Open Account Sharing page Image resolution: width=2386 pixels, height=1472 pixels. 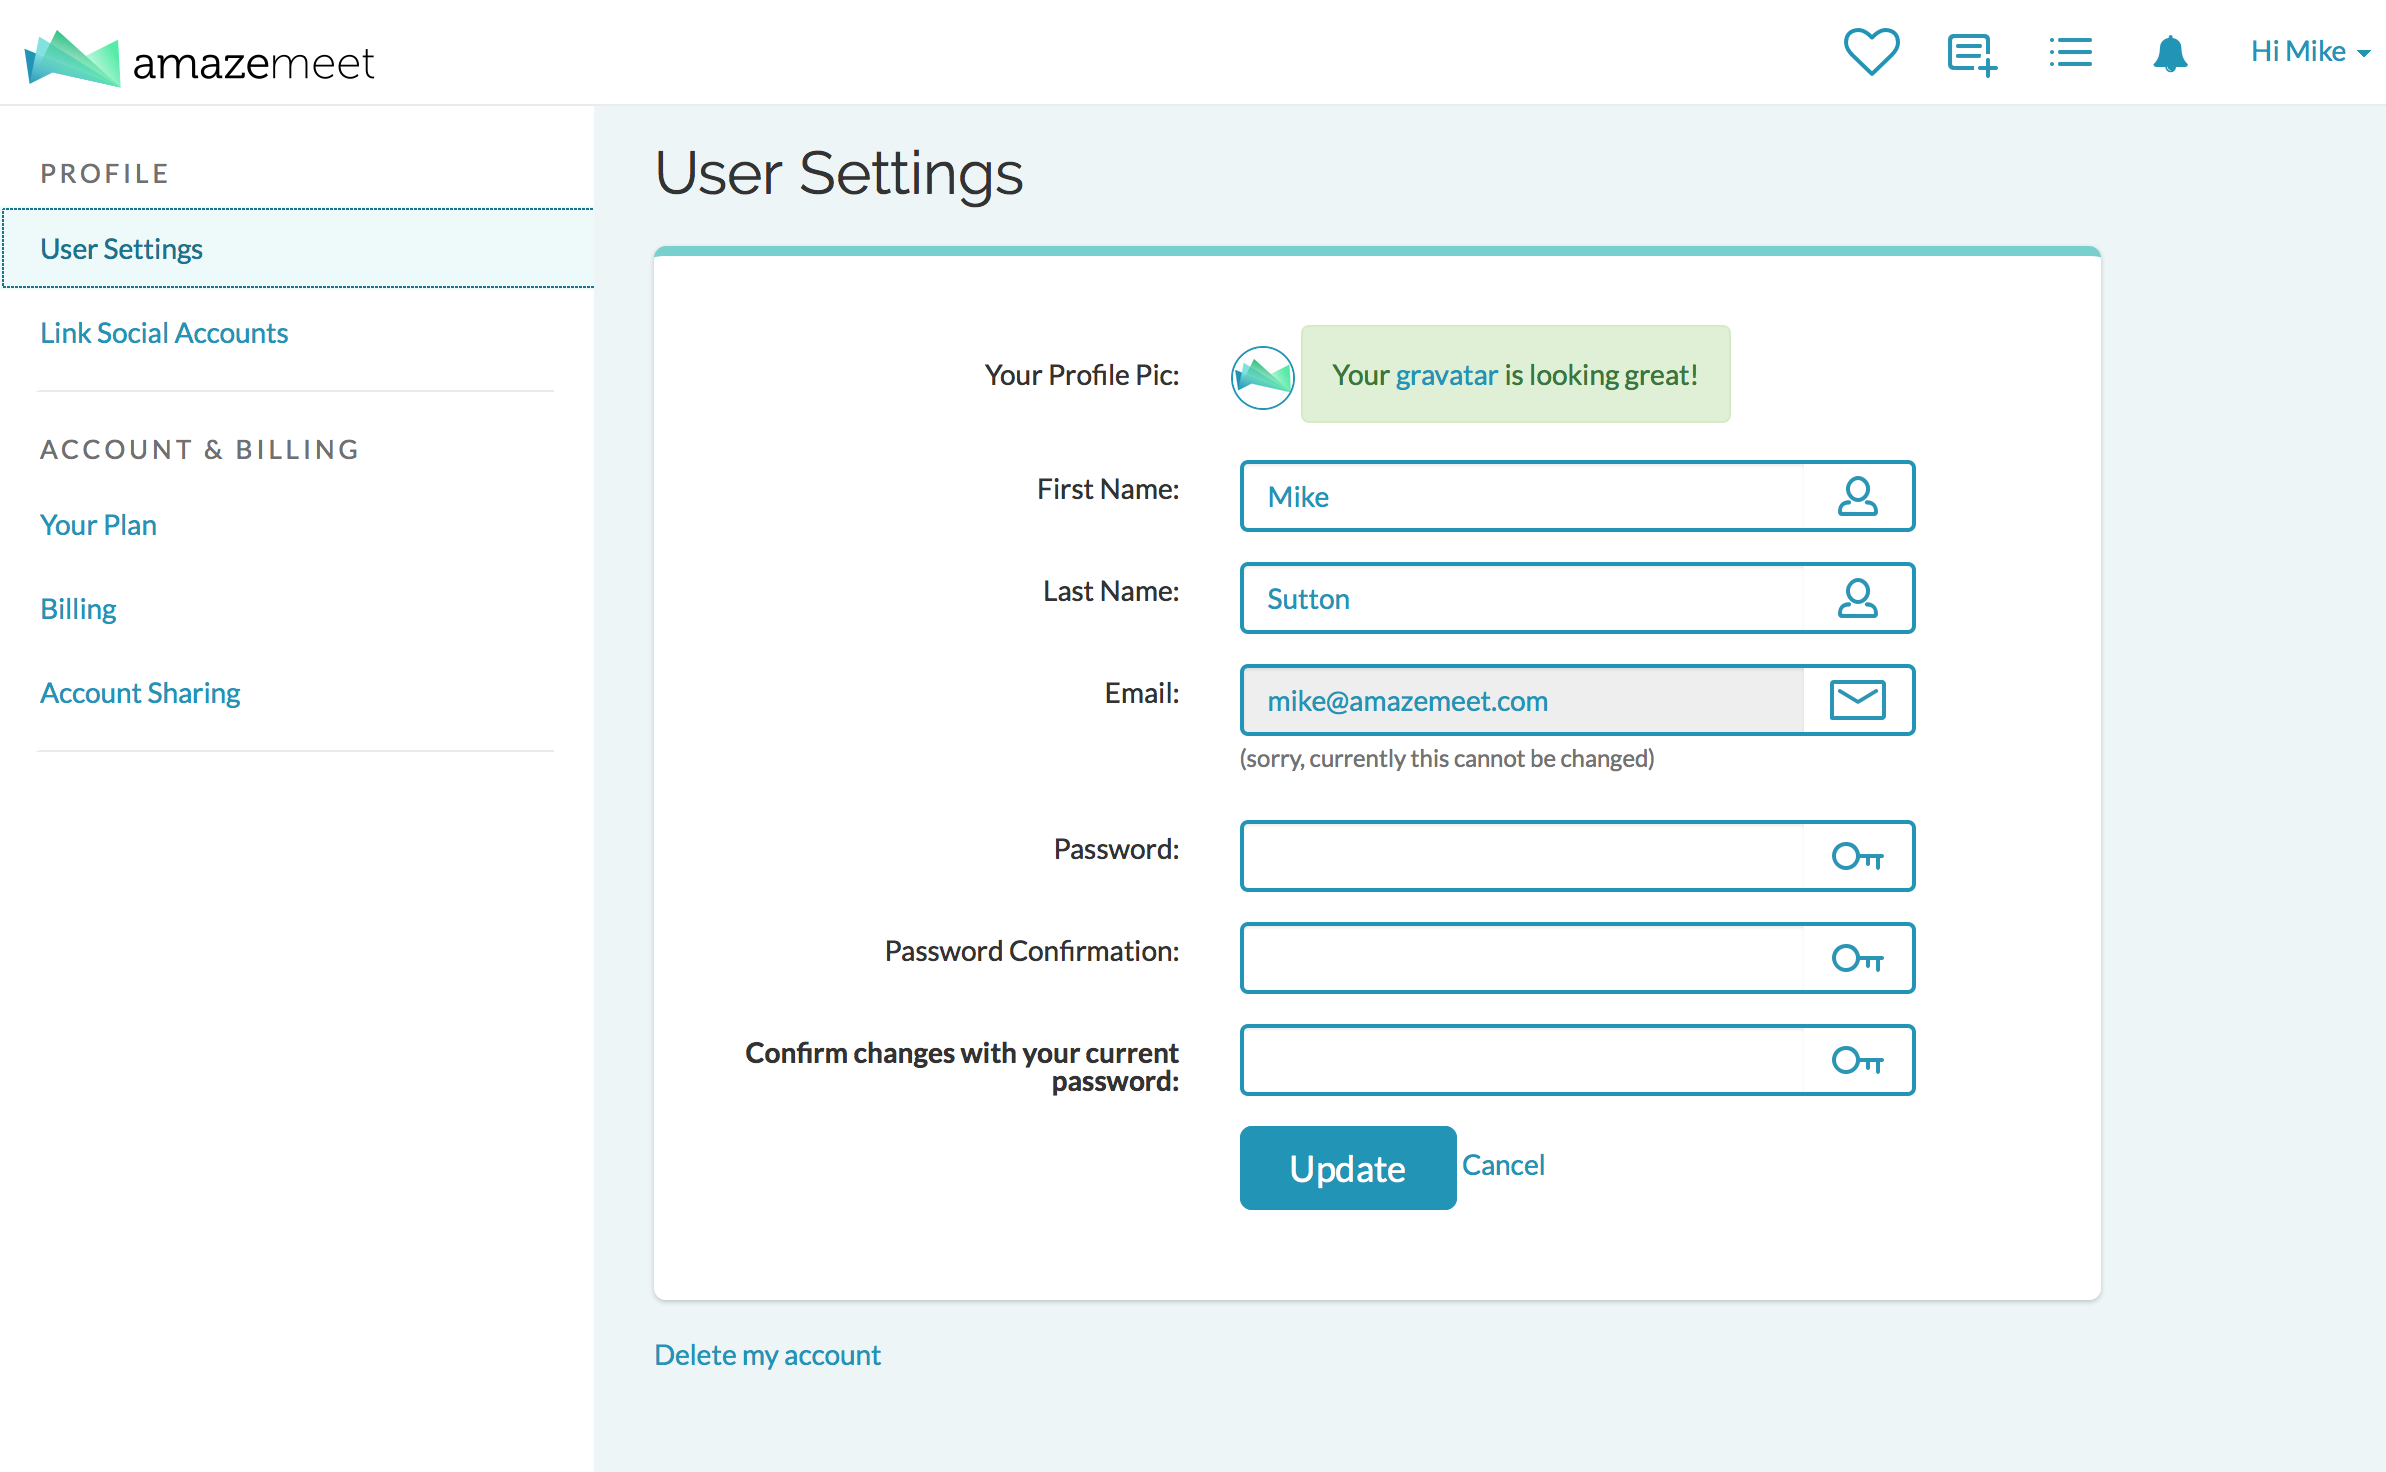pyautogui.click(x=140, y=693)
